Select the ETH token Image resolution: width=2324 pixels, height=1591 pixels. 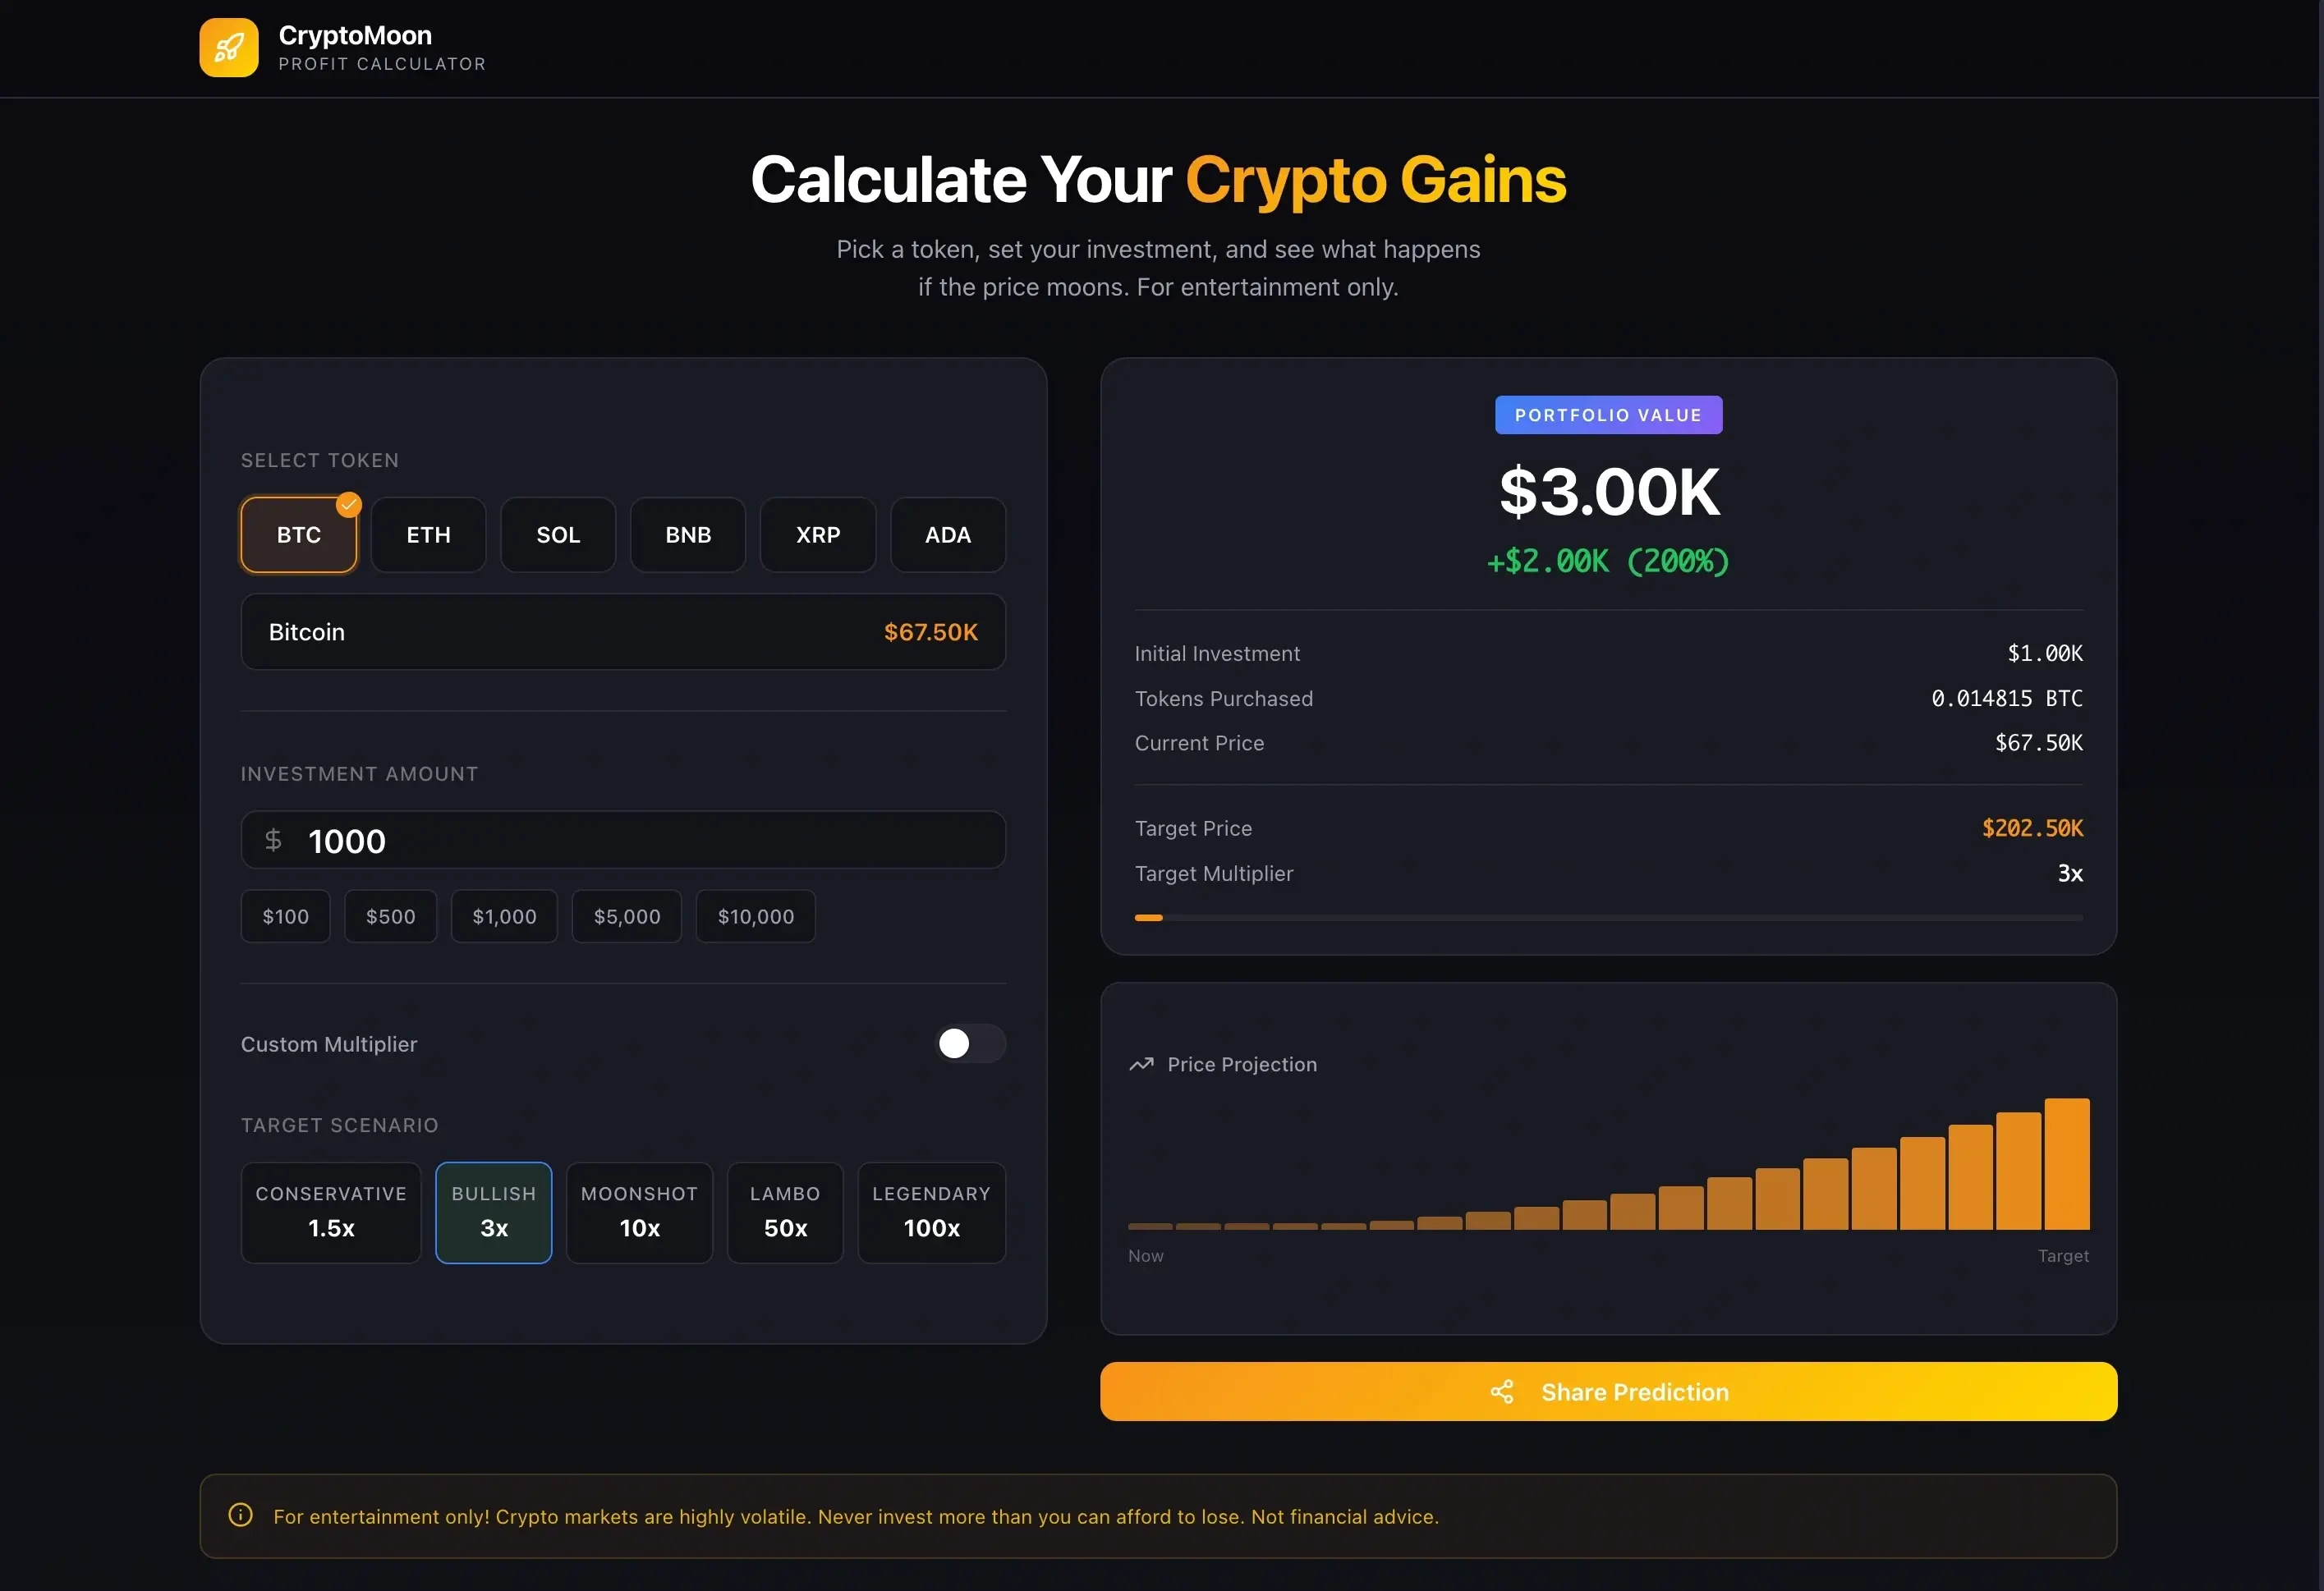(428, 535)
